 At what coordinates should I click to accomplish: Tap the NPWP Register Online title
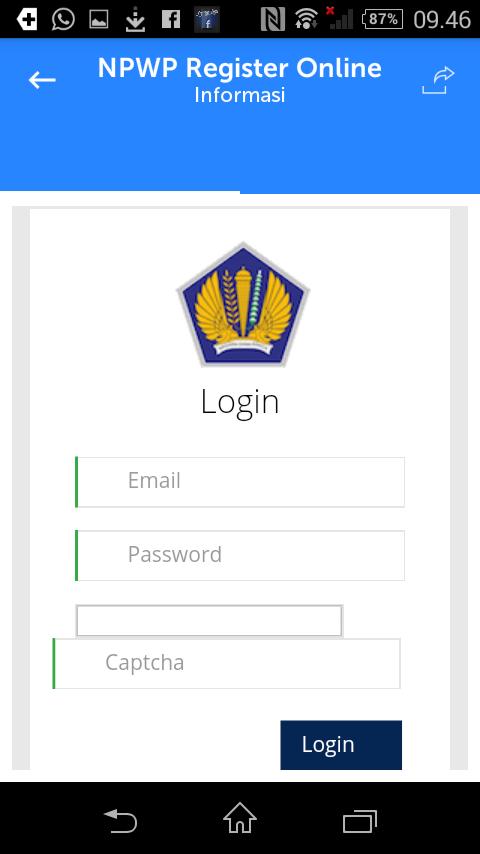(x=240, y=69)
